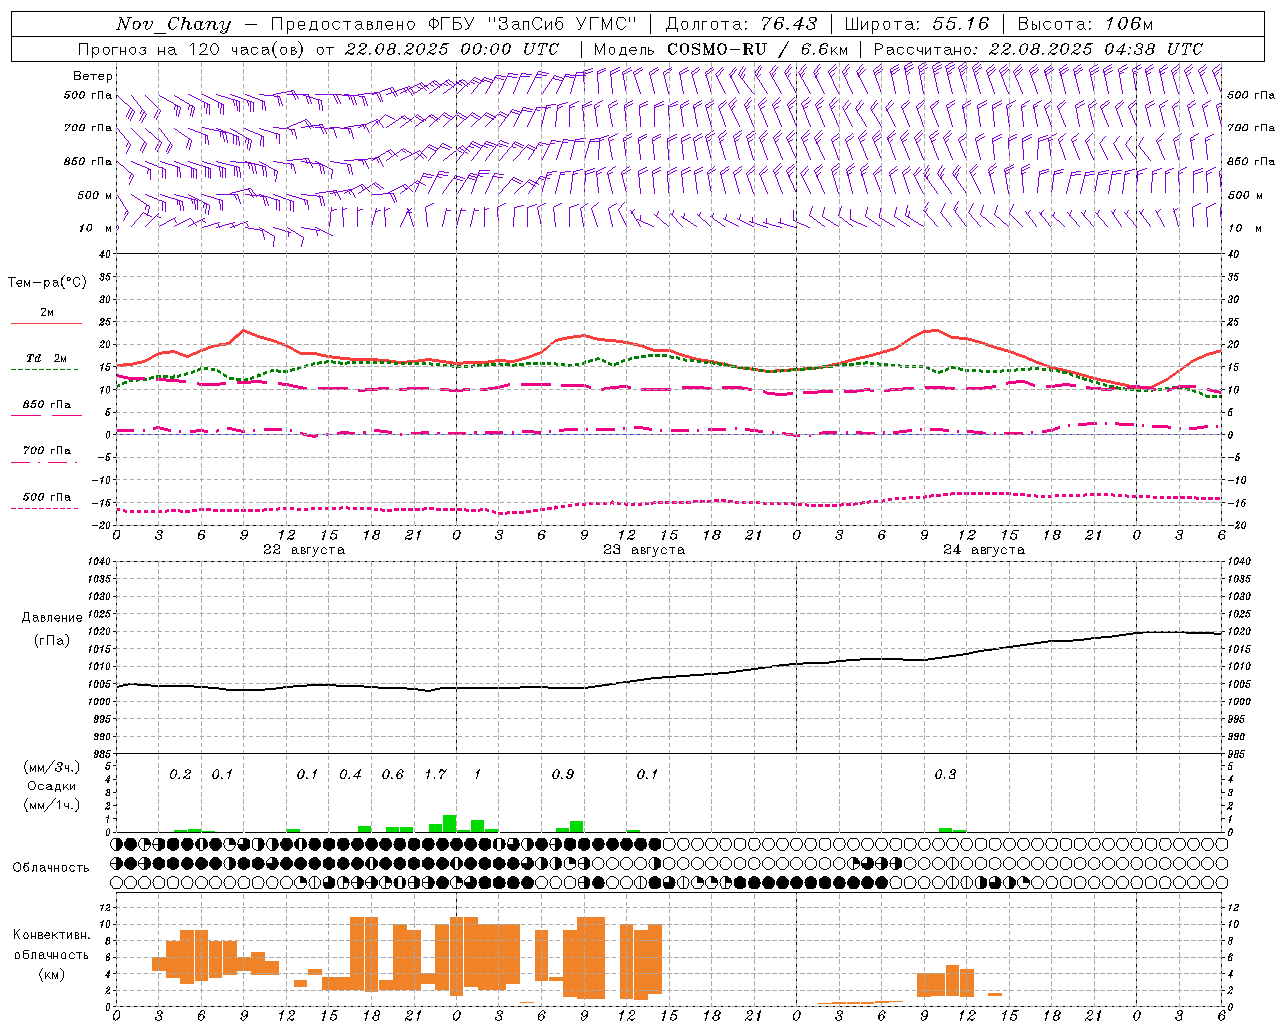Click the precipitation amount "0.3"

pyautogui.click(x=945, y=775)
